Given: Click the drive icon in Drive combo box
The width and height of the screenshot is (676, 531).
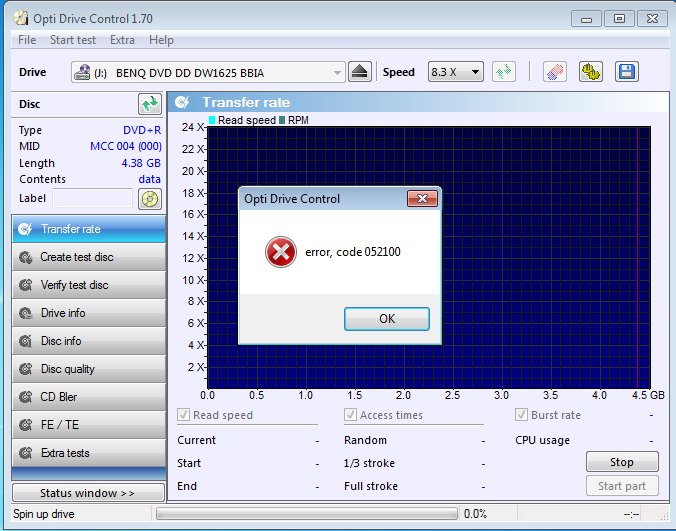Looking at the screenshot, I should (x=82, y=72).
